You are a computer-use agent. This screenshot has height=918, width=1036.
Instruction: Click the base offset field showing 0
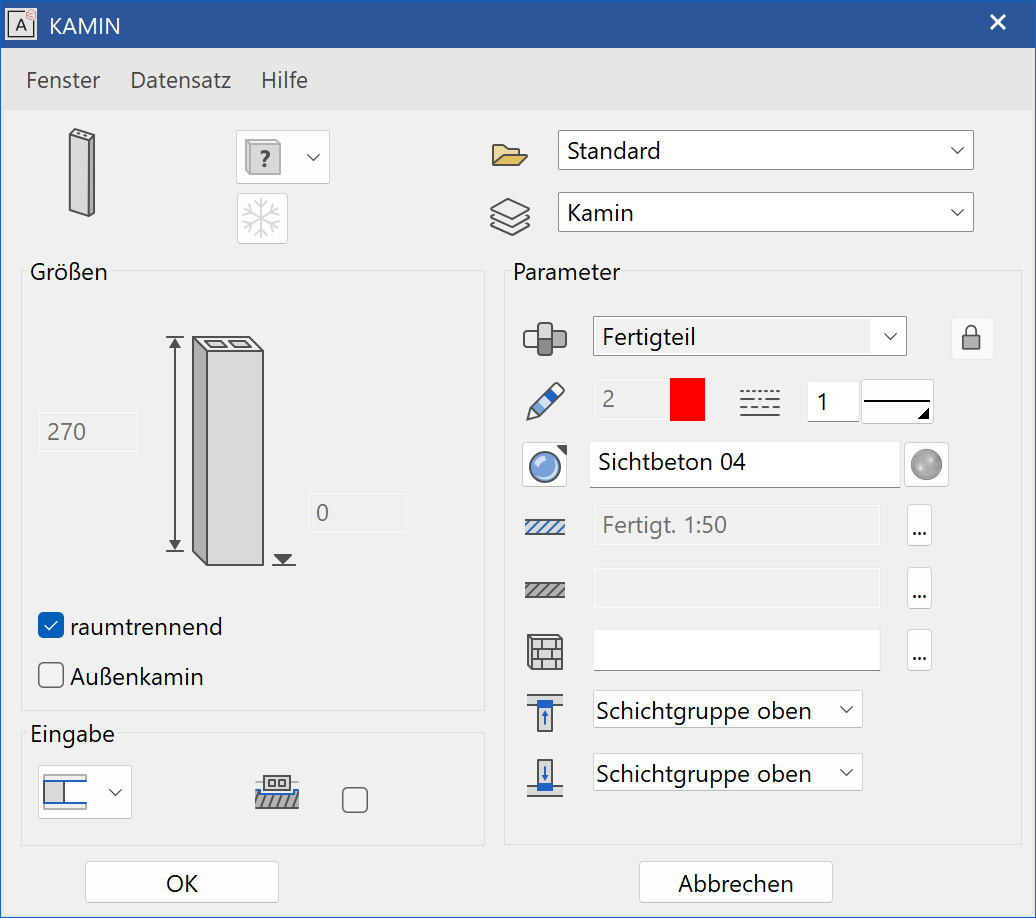point(357,513)
